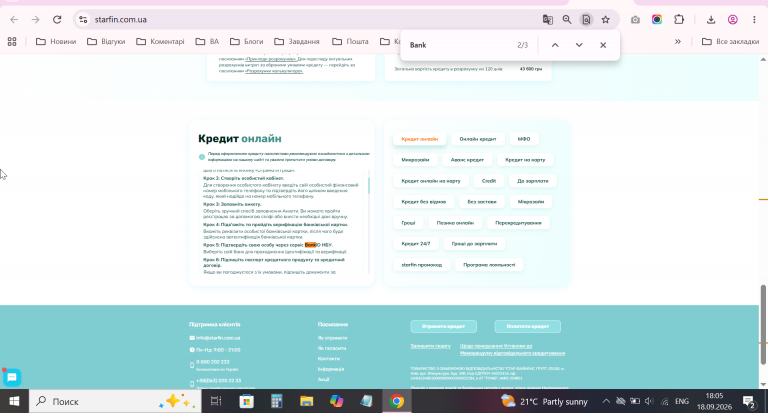Click the Оплатити кредит footer button
Image resolution: width=768 pixels, height=413 pixels.
pyautogui.click(x=528, y=326)
